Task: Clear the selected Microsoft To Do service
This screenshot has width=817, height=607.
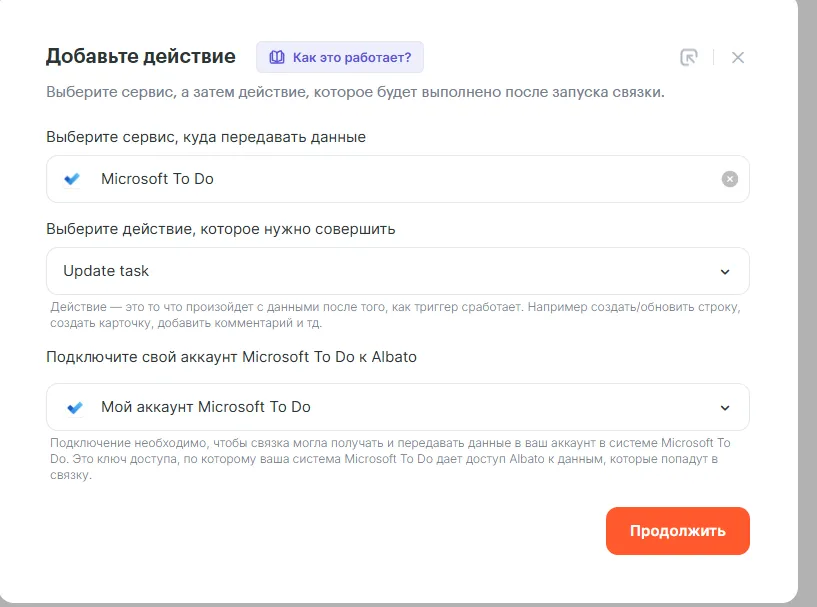Action: (730, 179)
